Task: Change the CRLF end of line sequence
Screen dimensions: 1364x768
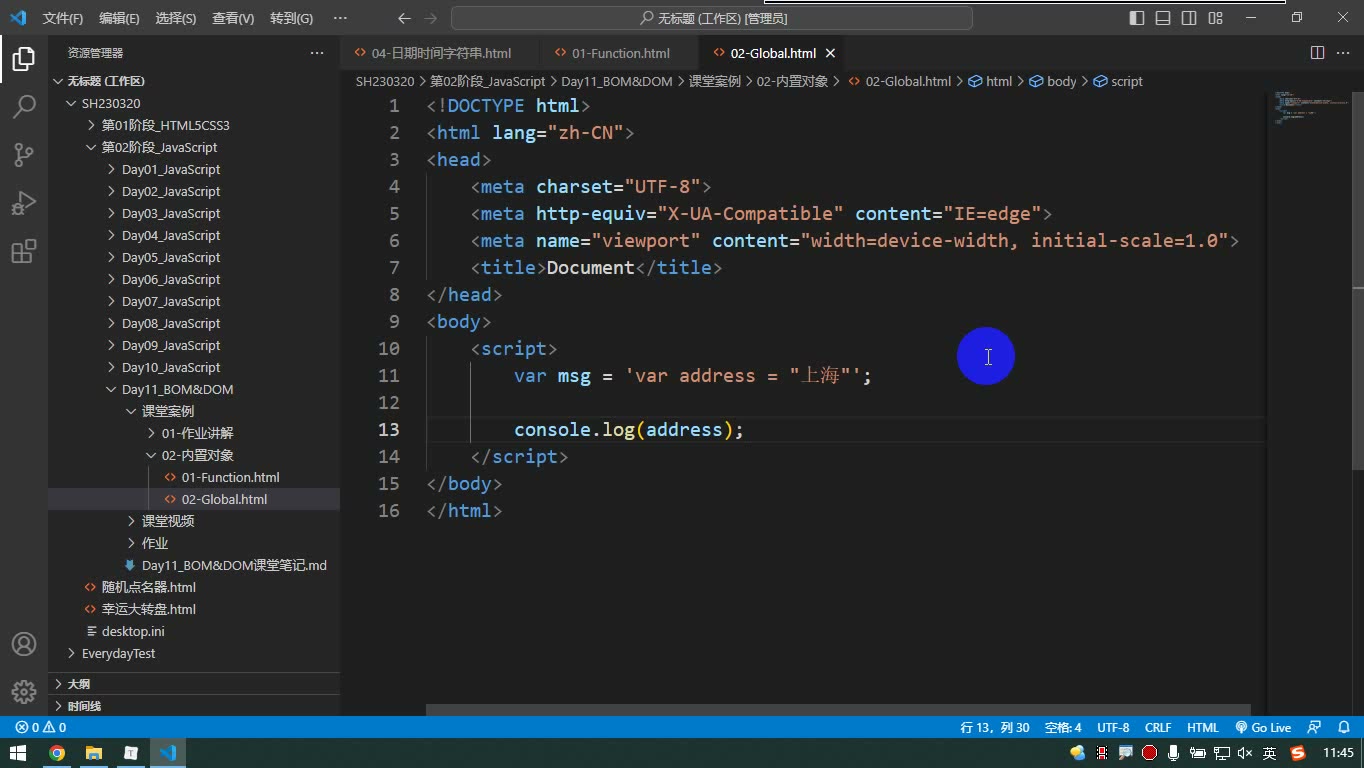Action: tap(1158, 728)
